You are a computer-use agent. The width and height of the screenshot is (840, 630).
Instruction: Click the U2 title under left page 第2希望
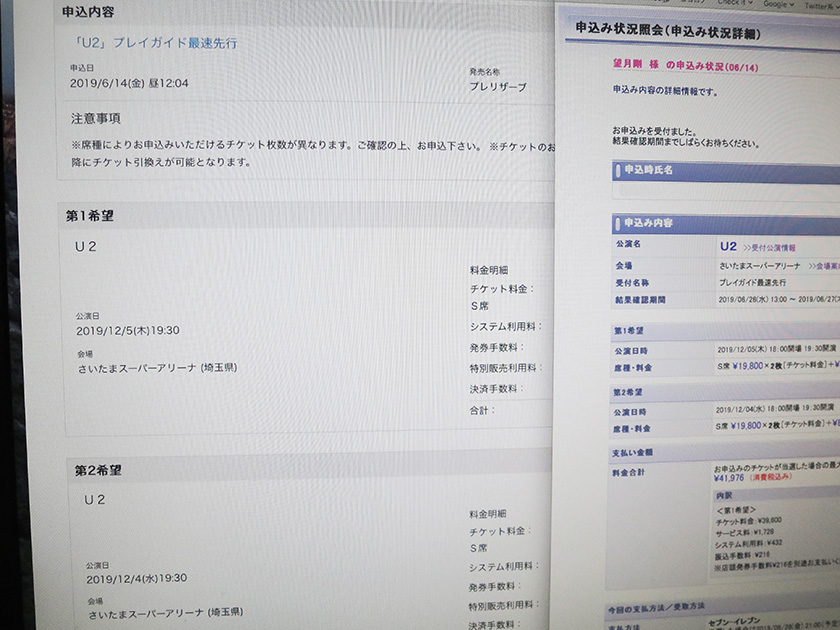click(x=95, y=500)
